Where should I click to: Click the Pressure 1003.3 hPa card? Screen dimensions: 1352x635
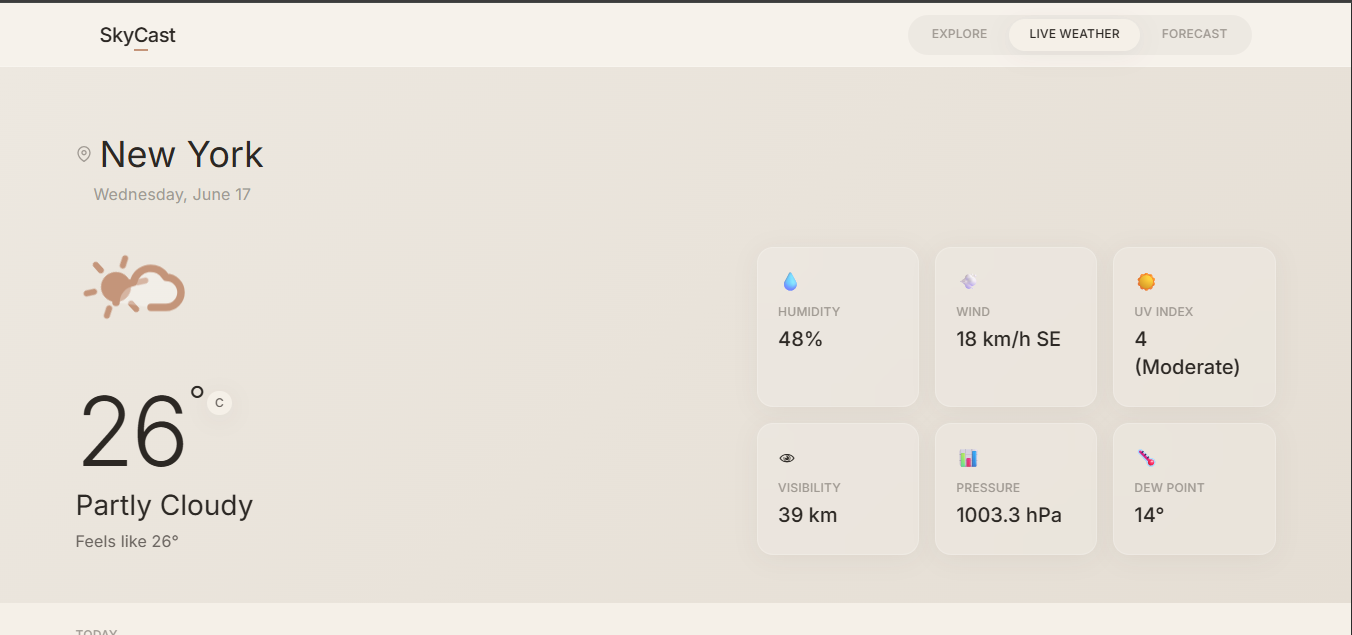click(x=1016, y=489)
